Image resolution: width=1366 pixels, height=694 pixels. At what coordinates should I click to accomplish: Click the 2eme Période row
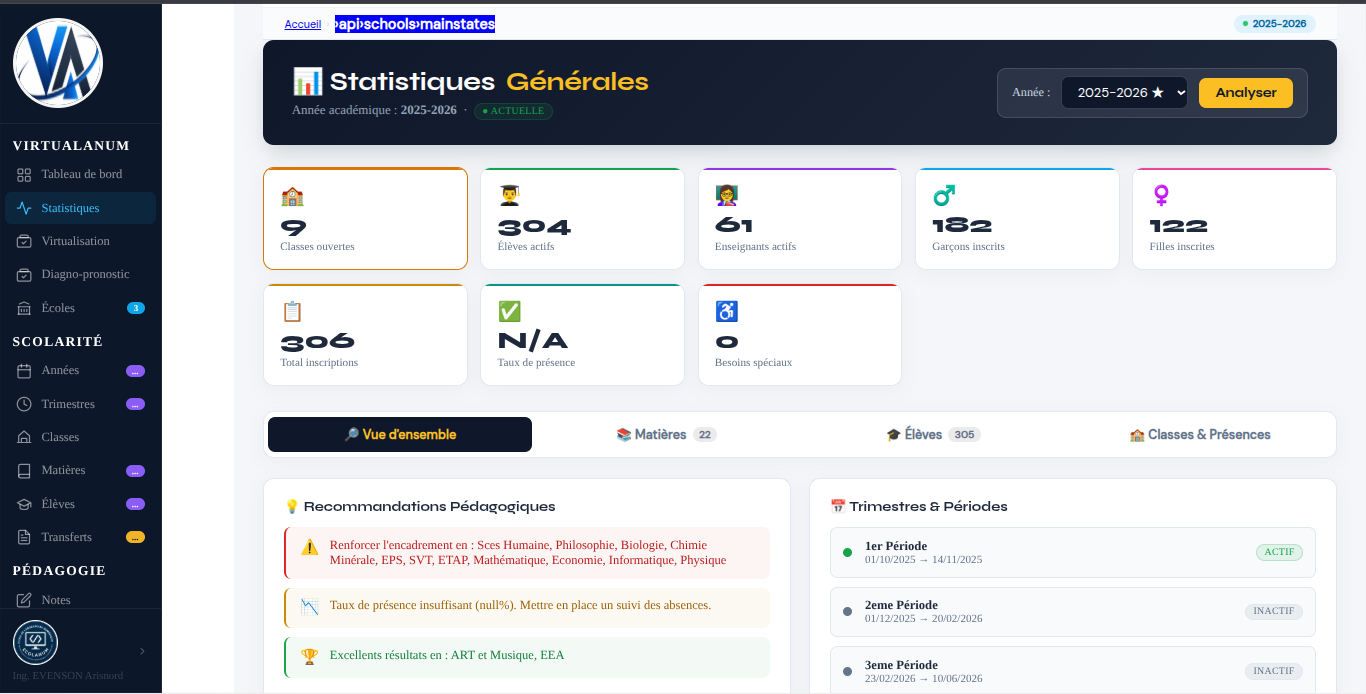point(1073,612)
